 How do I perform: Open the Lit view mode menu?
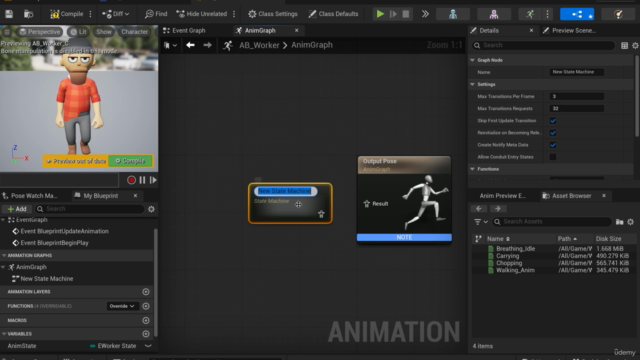point(78,32)
